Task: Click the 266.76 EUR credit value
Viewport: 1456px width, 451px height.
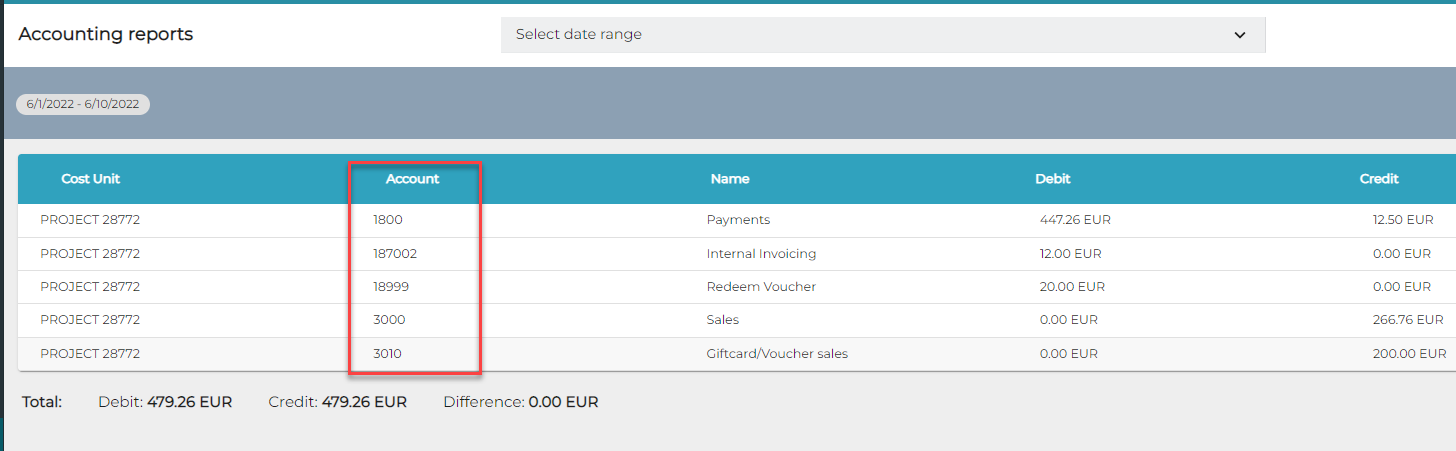Action: point(1408,320)
